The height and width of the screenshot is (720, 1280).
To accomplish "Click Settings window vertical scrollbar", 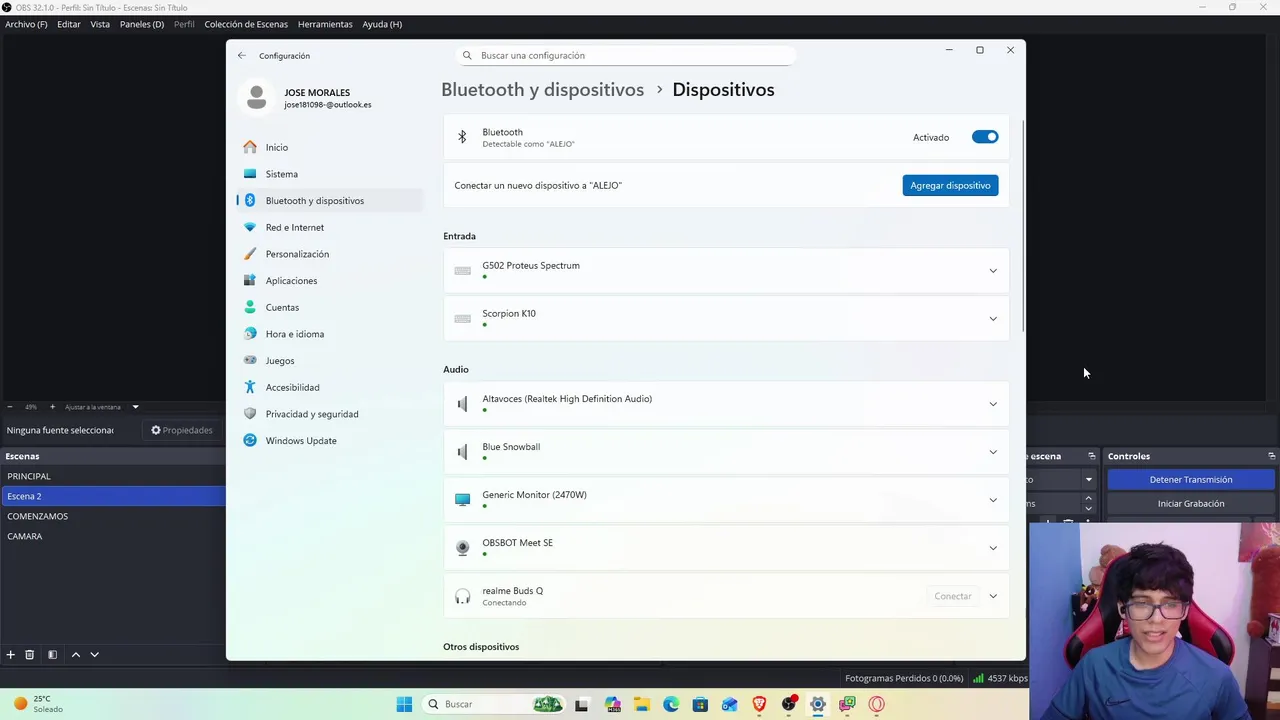I will [1022, 228].
